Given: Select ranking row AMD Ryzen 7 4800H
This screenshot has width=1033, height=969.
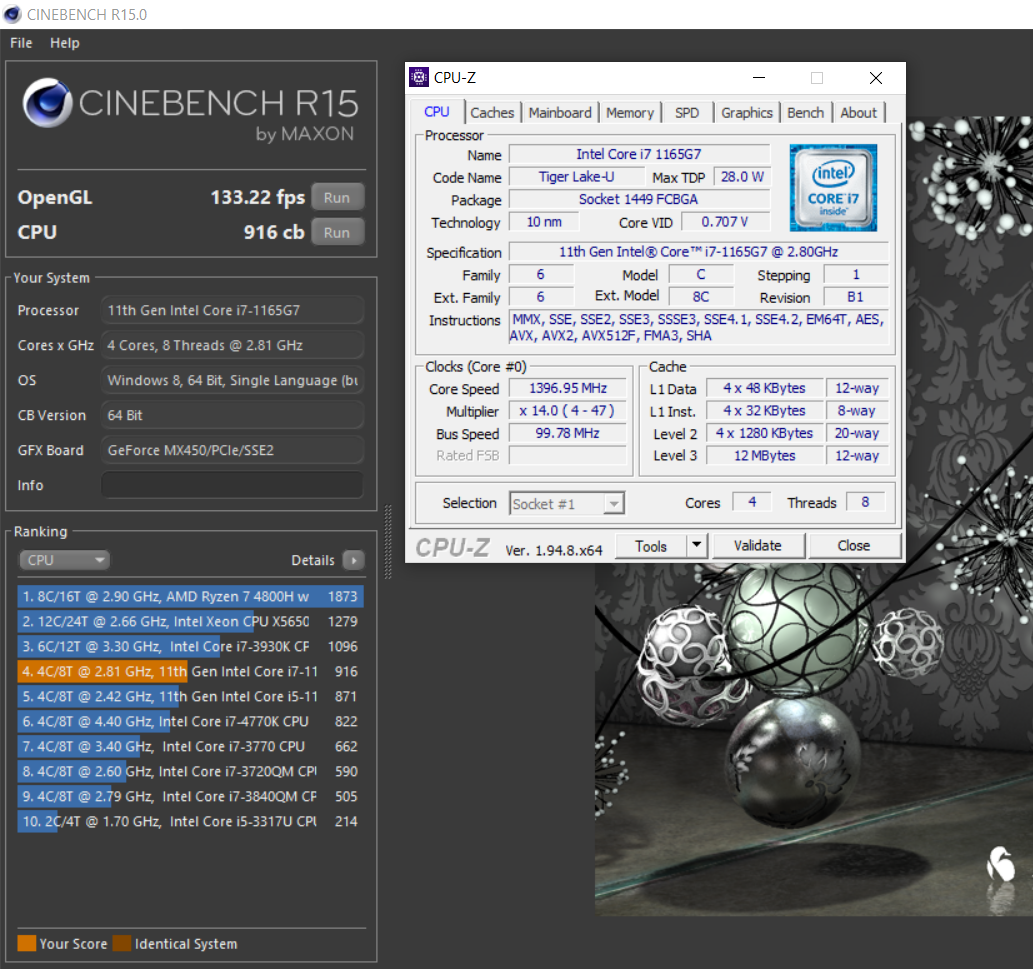Looking at the screenshot, I should point(190,596).
